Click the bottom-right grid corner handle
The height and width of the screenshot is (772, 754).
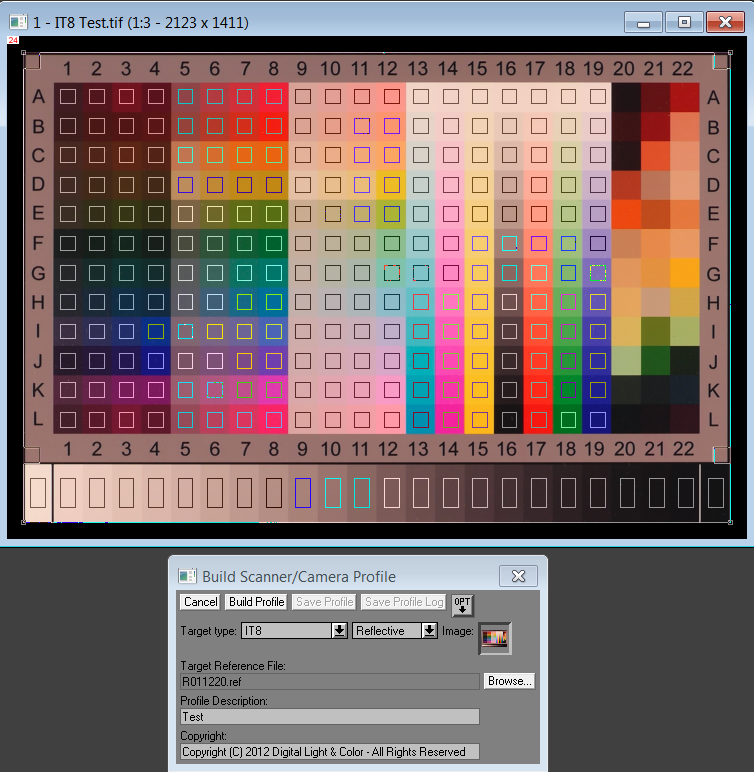coord(730,522)
